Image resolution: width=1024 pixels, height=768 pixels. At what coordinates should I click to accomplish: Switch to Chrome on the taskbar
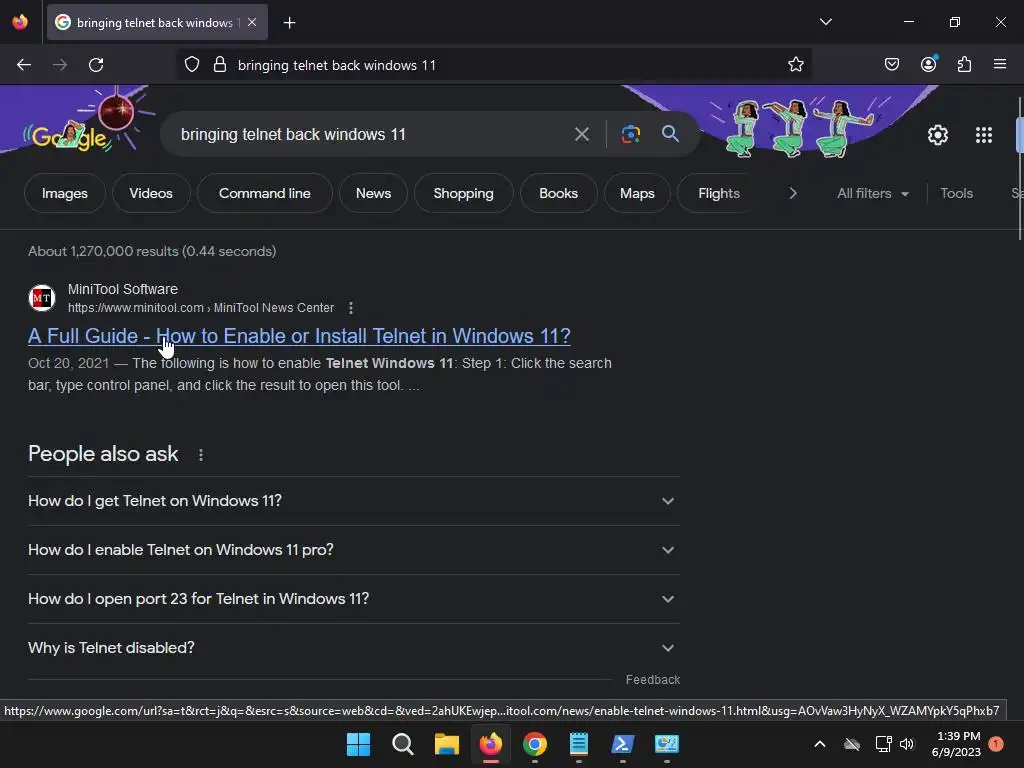pos(535,744)
